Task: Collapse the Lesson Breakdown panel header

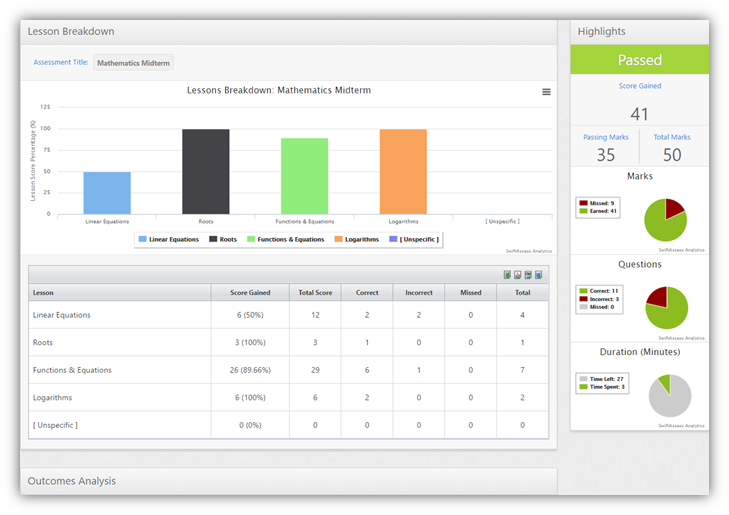Action: click(x=71, y=32)
